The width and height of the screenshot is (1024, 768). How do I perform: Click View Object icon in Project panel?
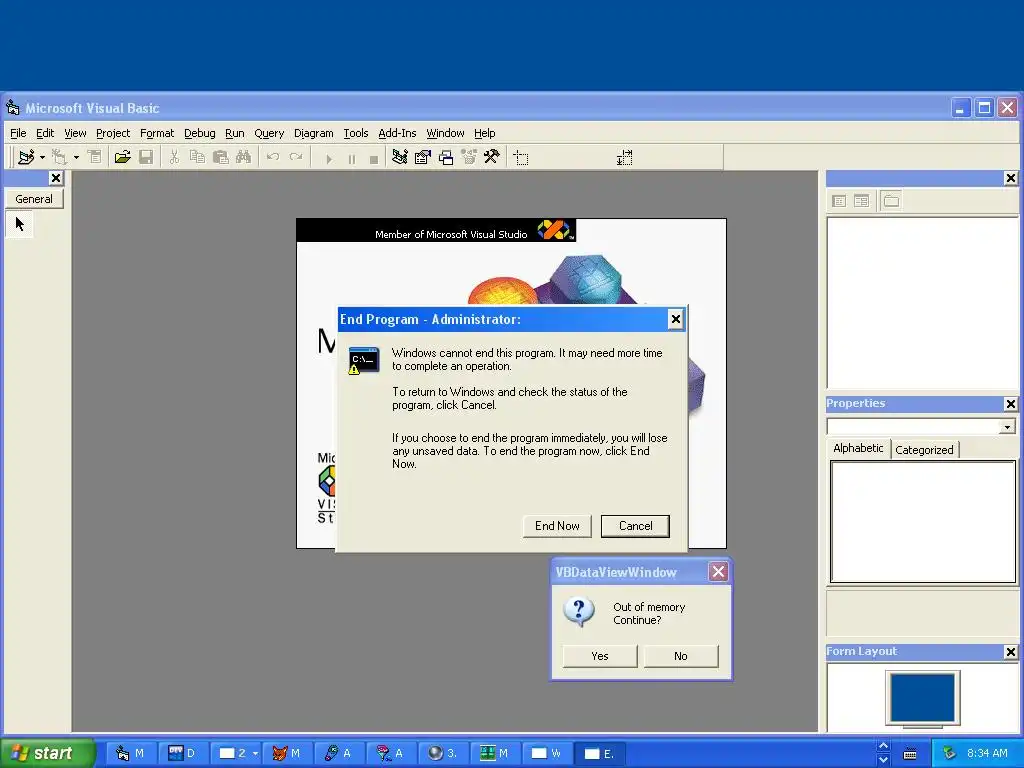tap(861, 201)
